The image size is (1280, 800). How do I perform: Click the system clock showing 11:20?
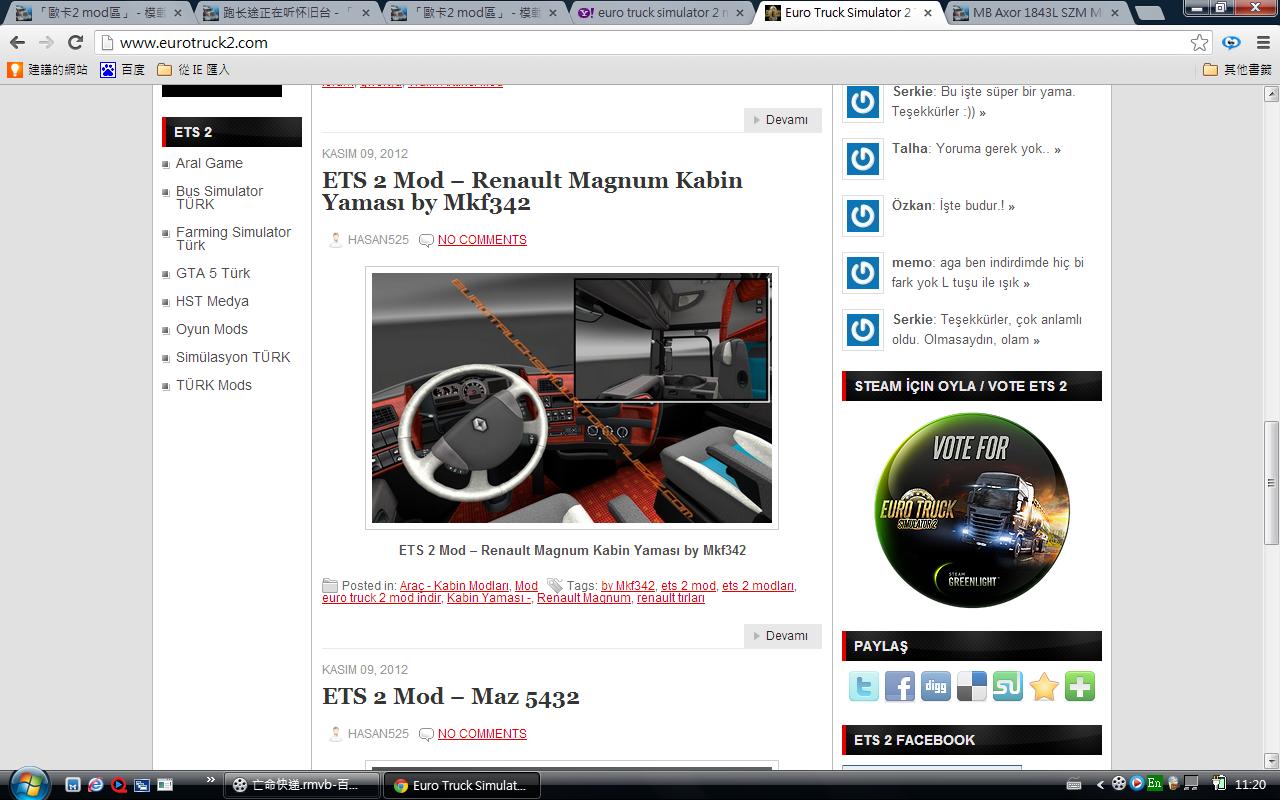[1251, 785]
